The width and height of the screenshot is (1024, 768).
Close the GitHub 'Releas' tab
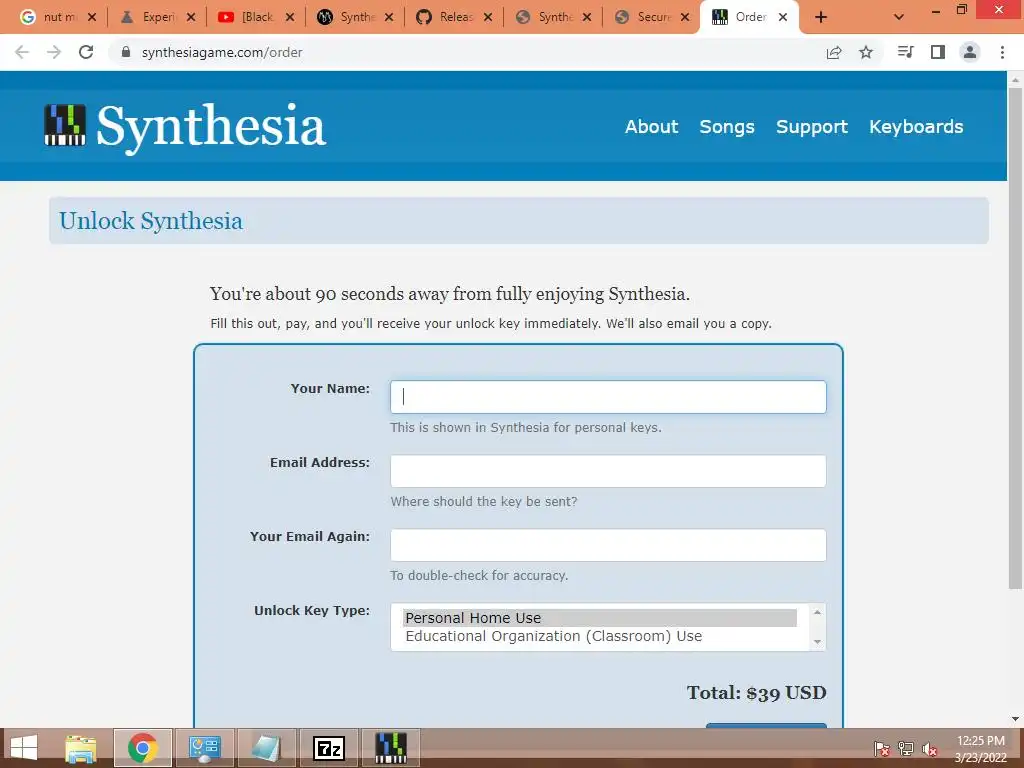coord(488,18)
